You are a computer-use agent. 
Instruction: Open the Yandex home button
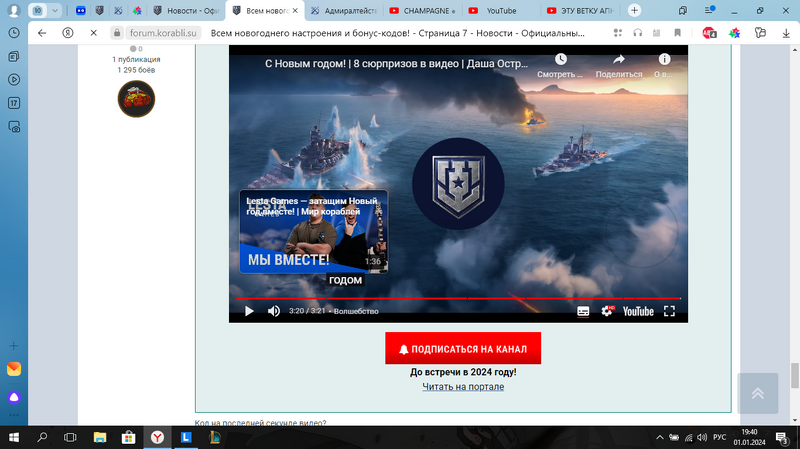point(67,33)
